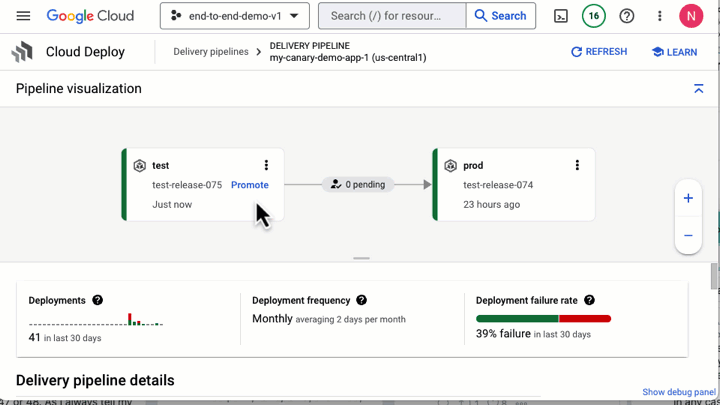Collapse the Pipeline visualization section

pos(698,89)
